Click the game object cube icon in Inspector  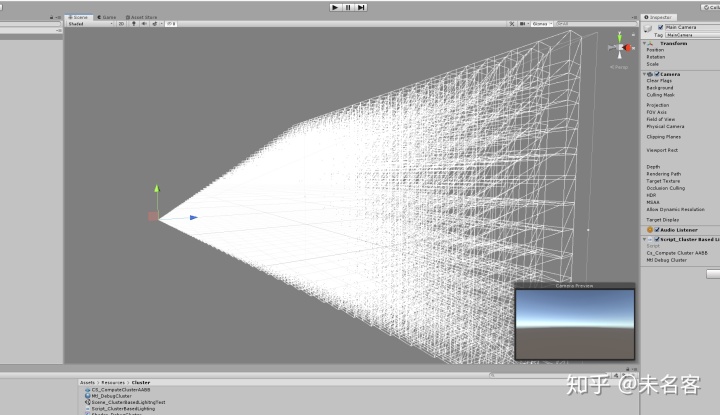647,29
